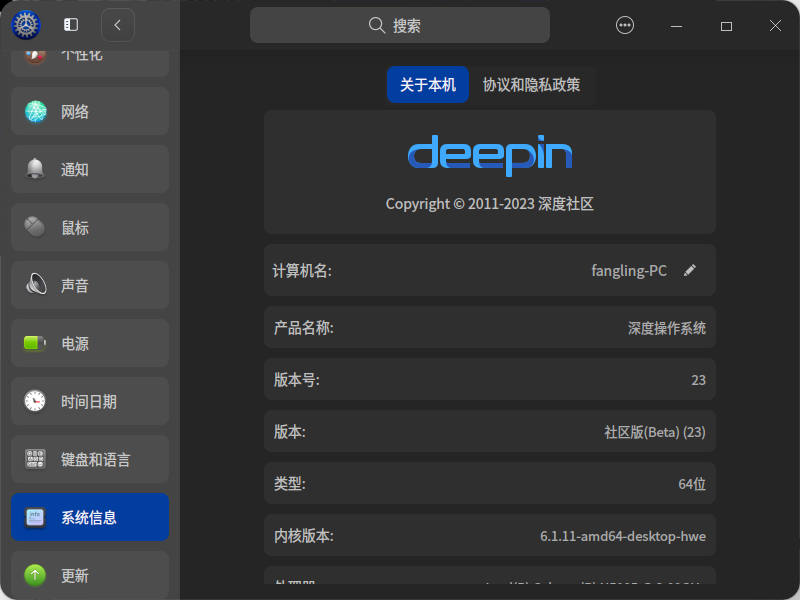
Task: Open 键盘和语言 keyboard icon
Action: tap(35, 459)
